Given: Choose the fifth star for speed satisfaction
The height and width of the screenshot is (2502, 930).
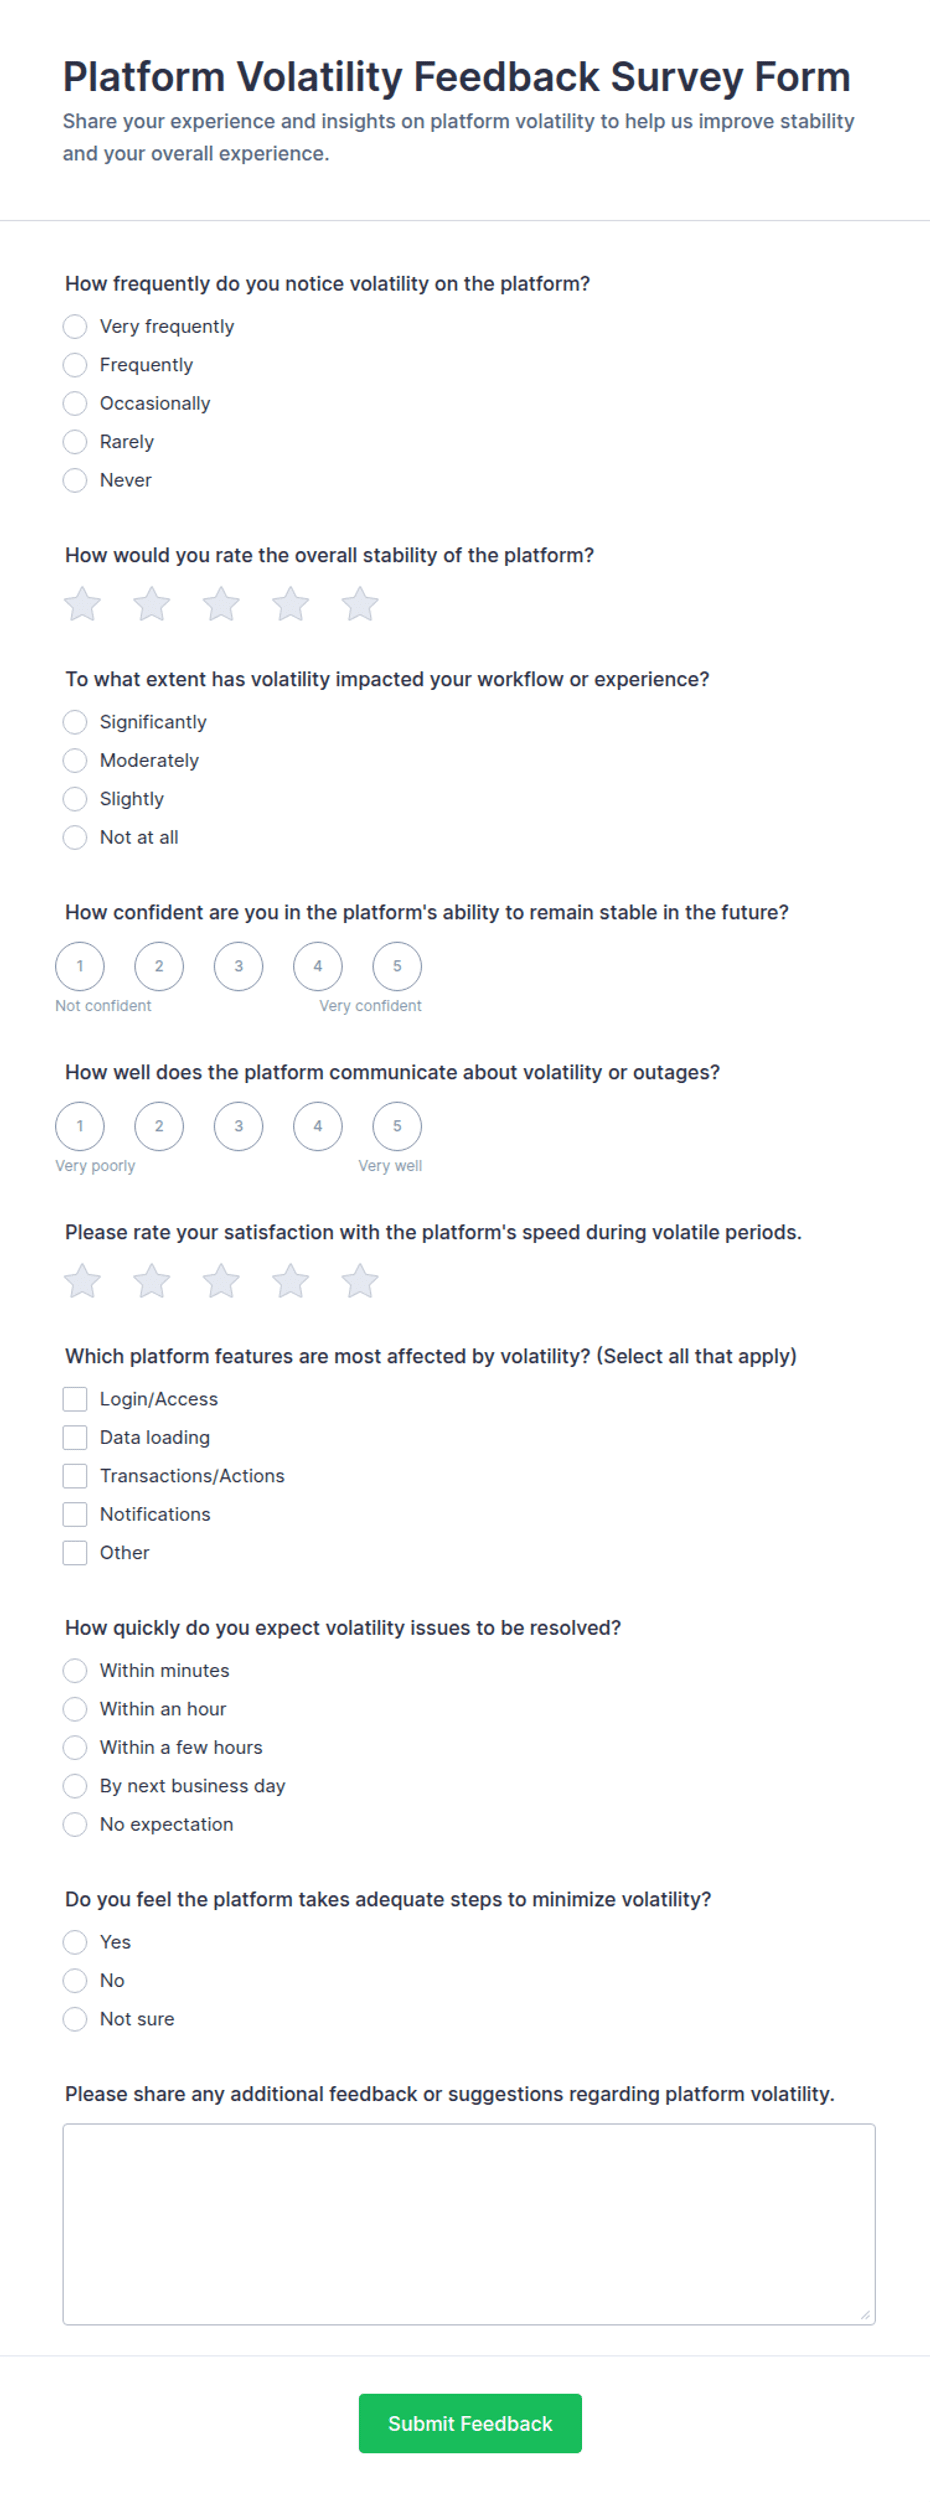Looking at the screenshot, I should click(360, 1281).
